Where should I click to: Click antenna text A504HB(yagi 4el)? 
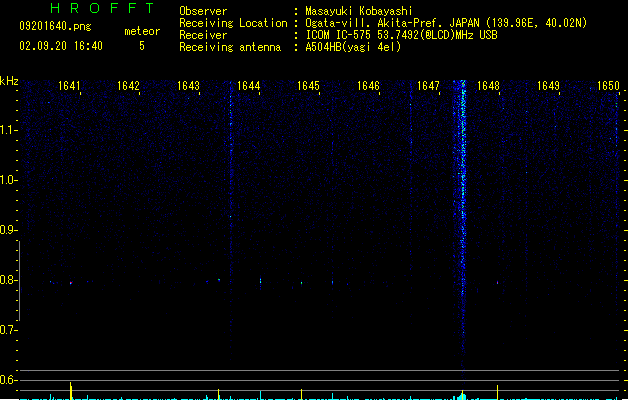point(353,47)
